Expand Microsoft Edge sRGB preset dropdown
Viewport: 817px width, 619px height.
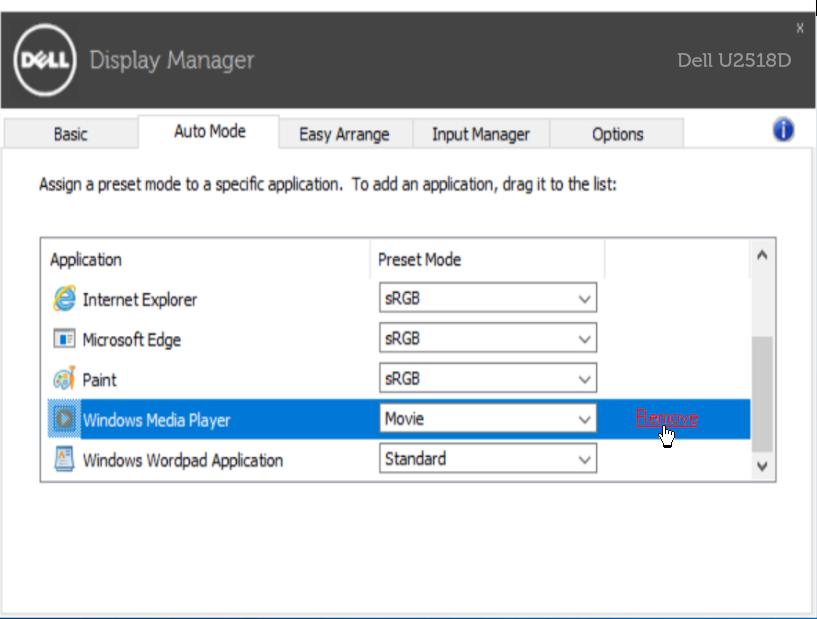pos(488,338)
